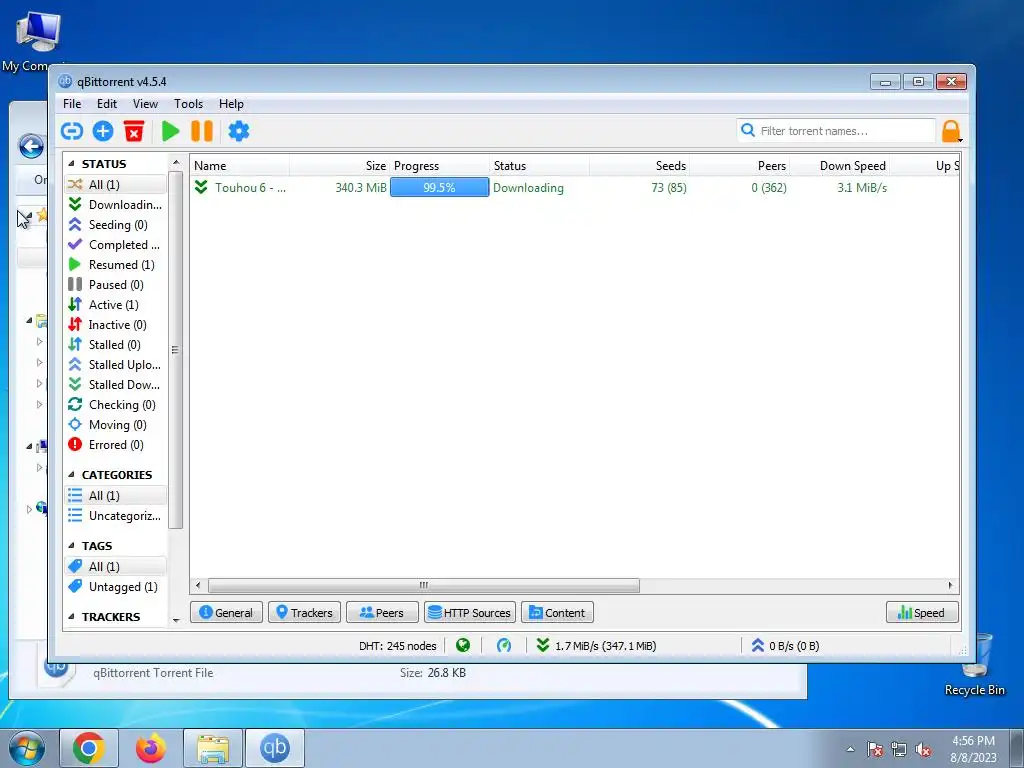Click the upload speed status bar entry

pos(785,646)
